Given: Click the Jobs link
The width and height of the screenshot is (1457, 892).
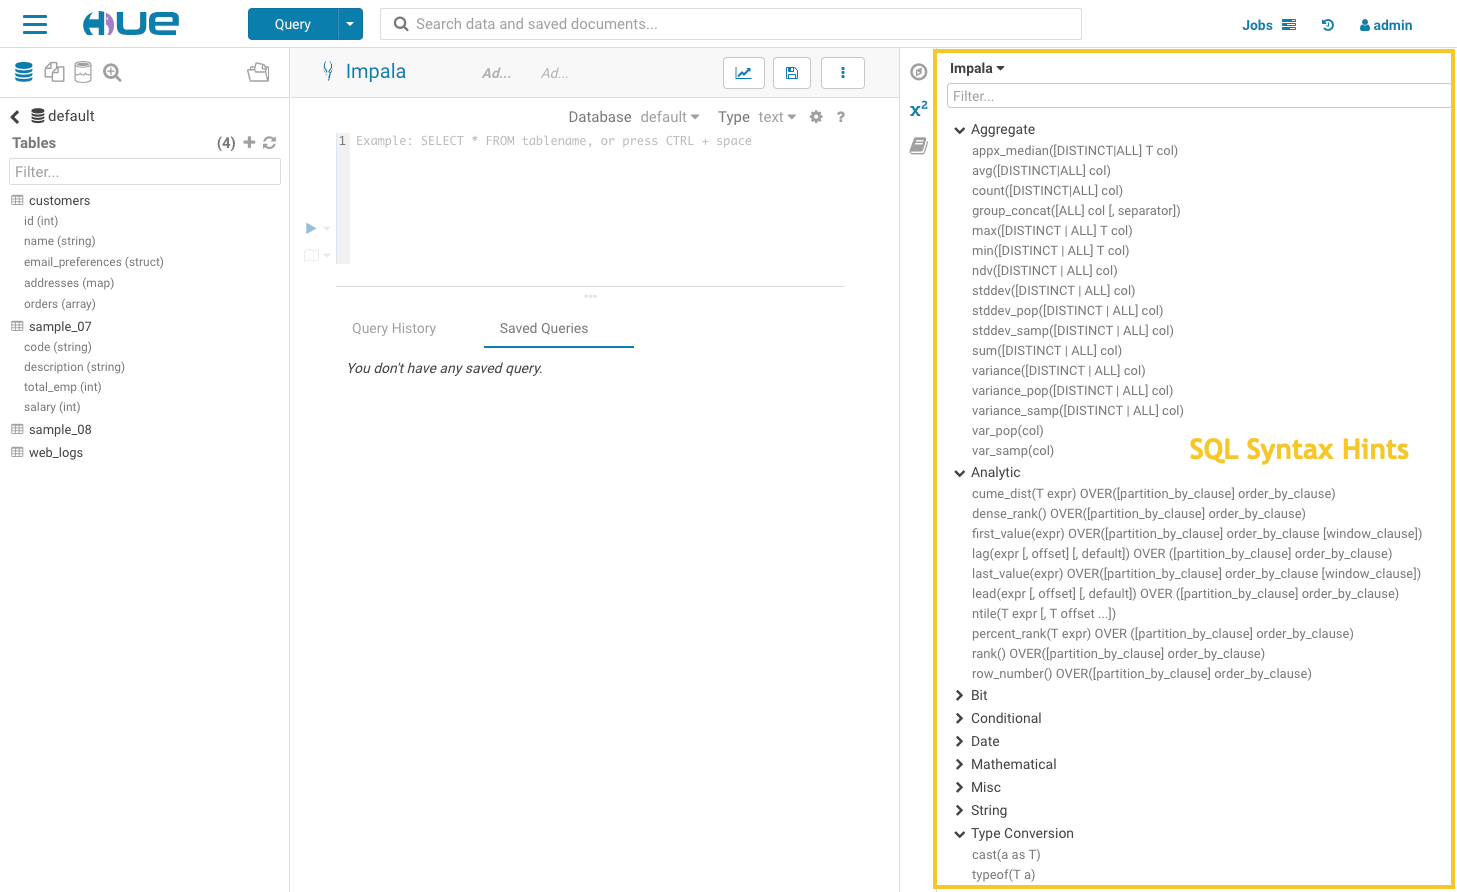Looking at the screenshot, I should [1257, 25].
